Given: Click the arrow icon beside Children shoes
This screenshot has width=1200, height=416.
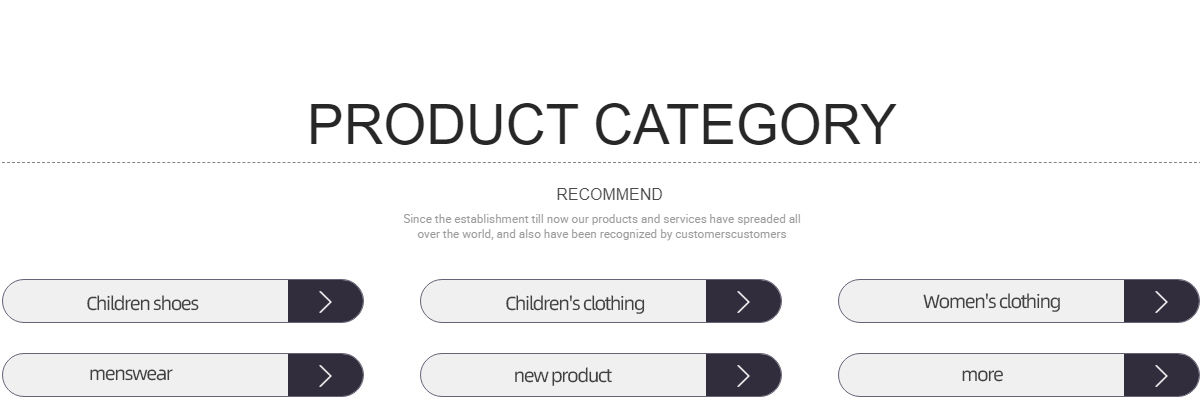Looking at the screenshot, I should (325, 302).
